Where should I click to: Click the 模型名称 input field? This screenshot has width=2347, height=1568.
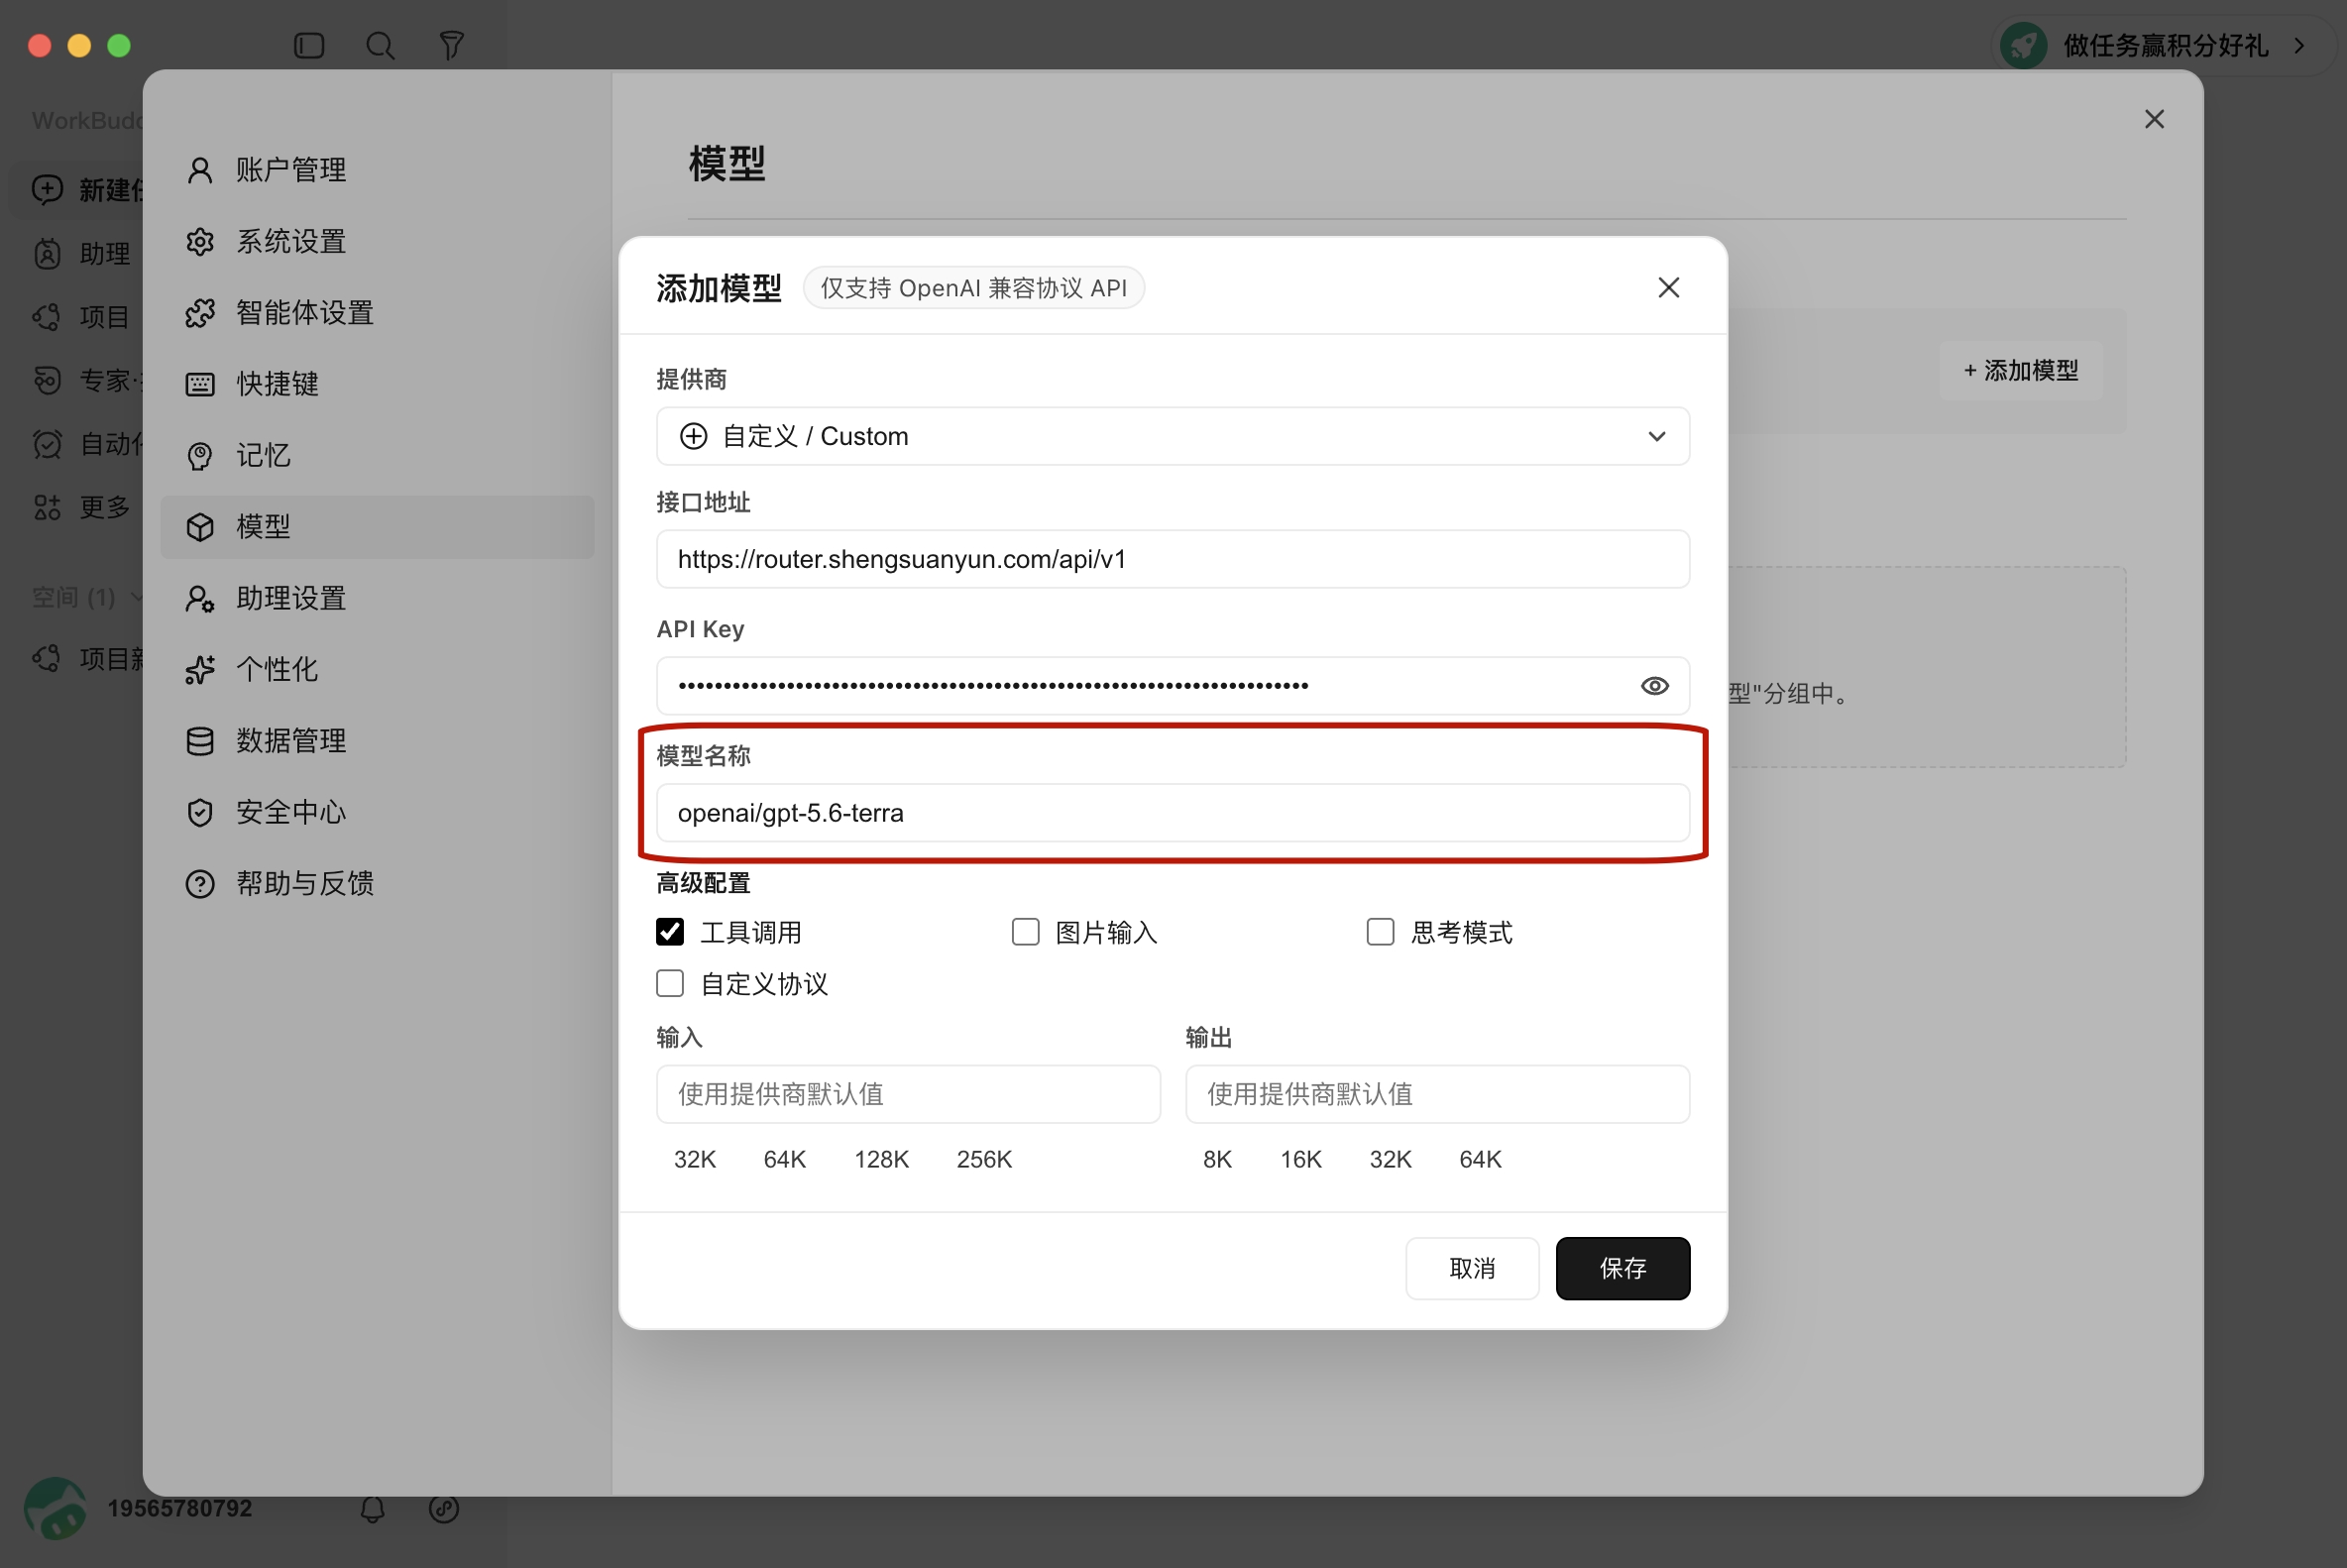1173,813
